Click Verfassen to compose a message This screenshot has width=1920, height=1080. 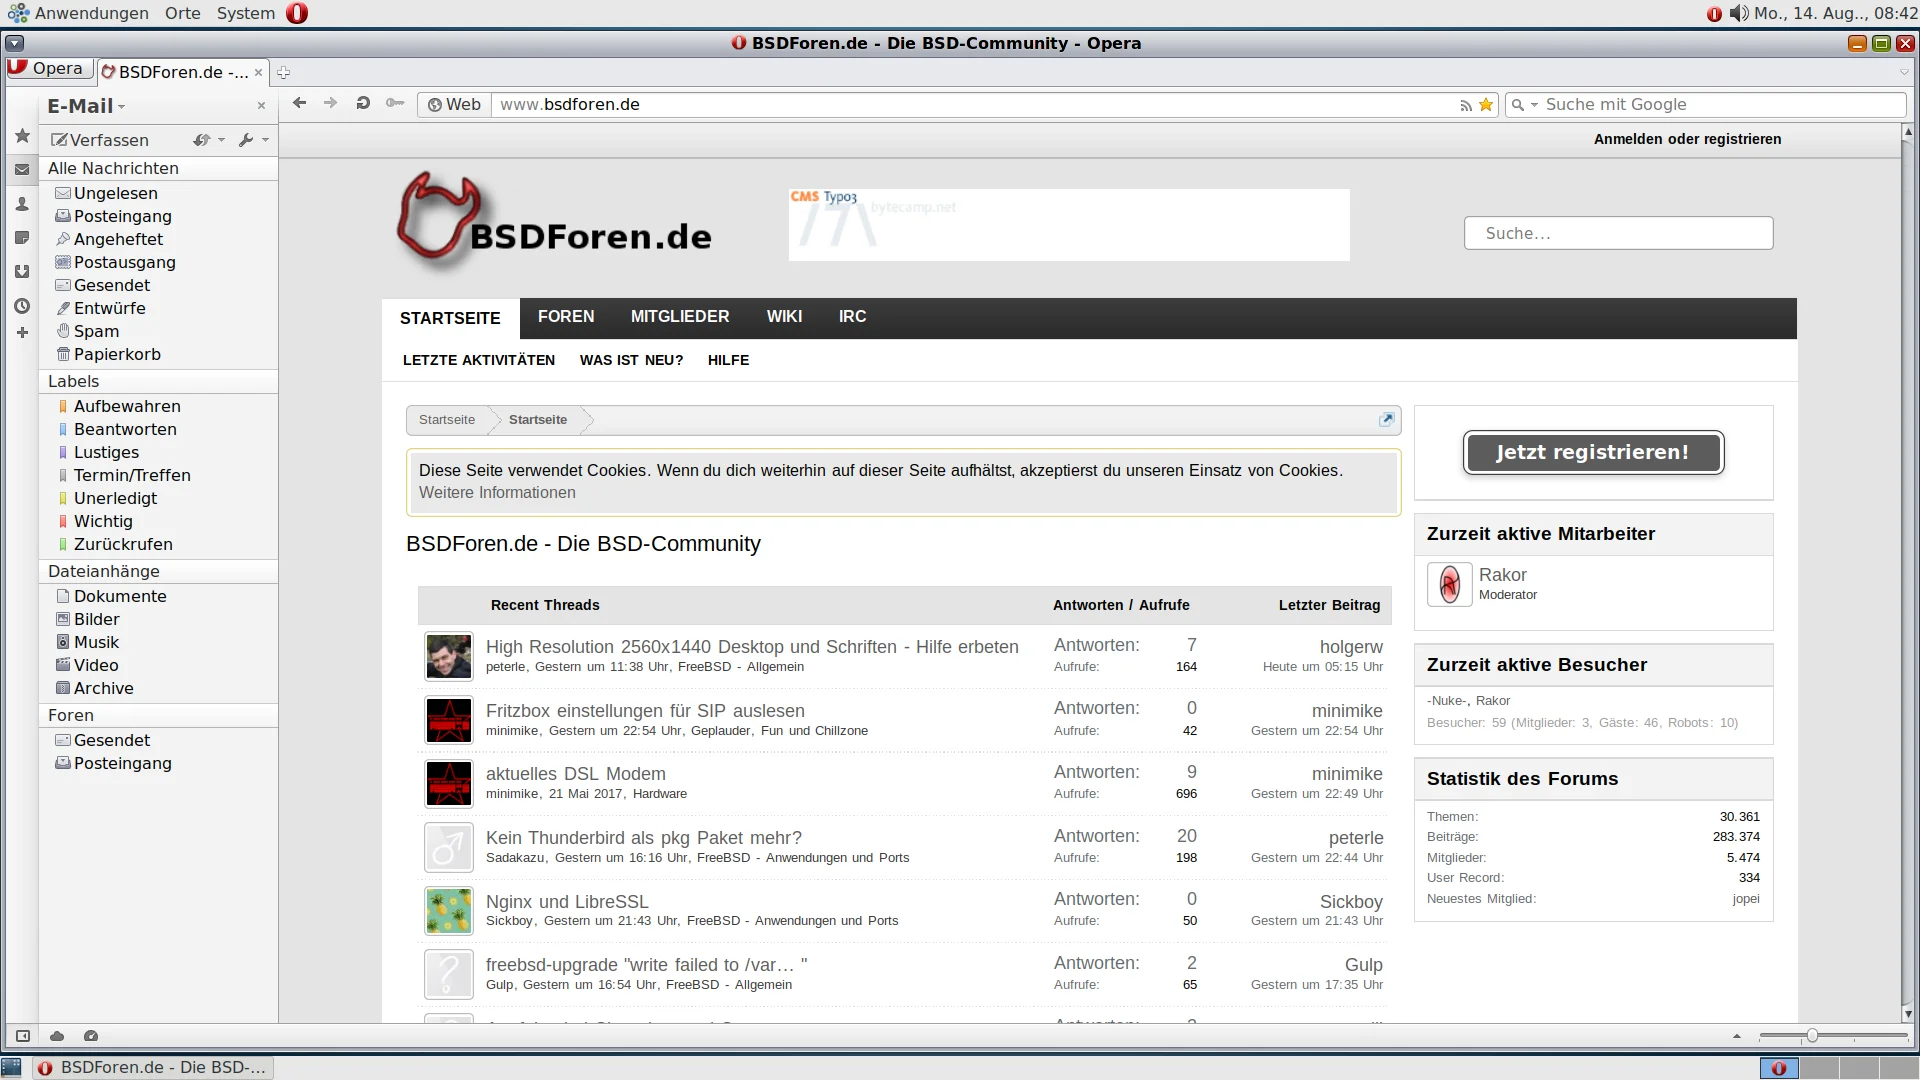point(100,140)
